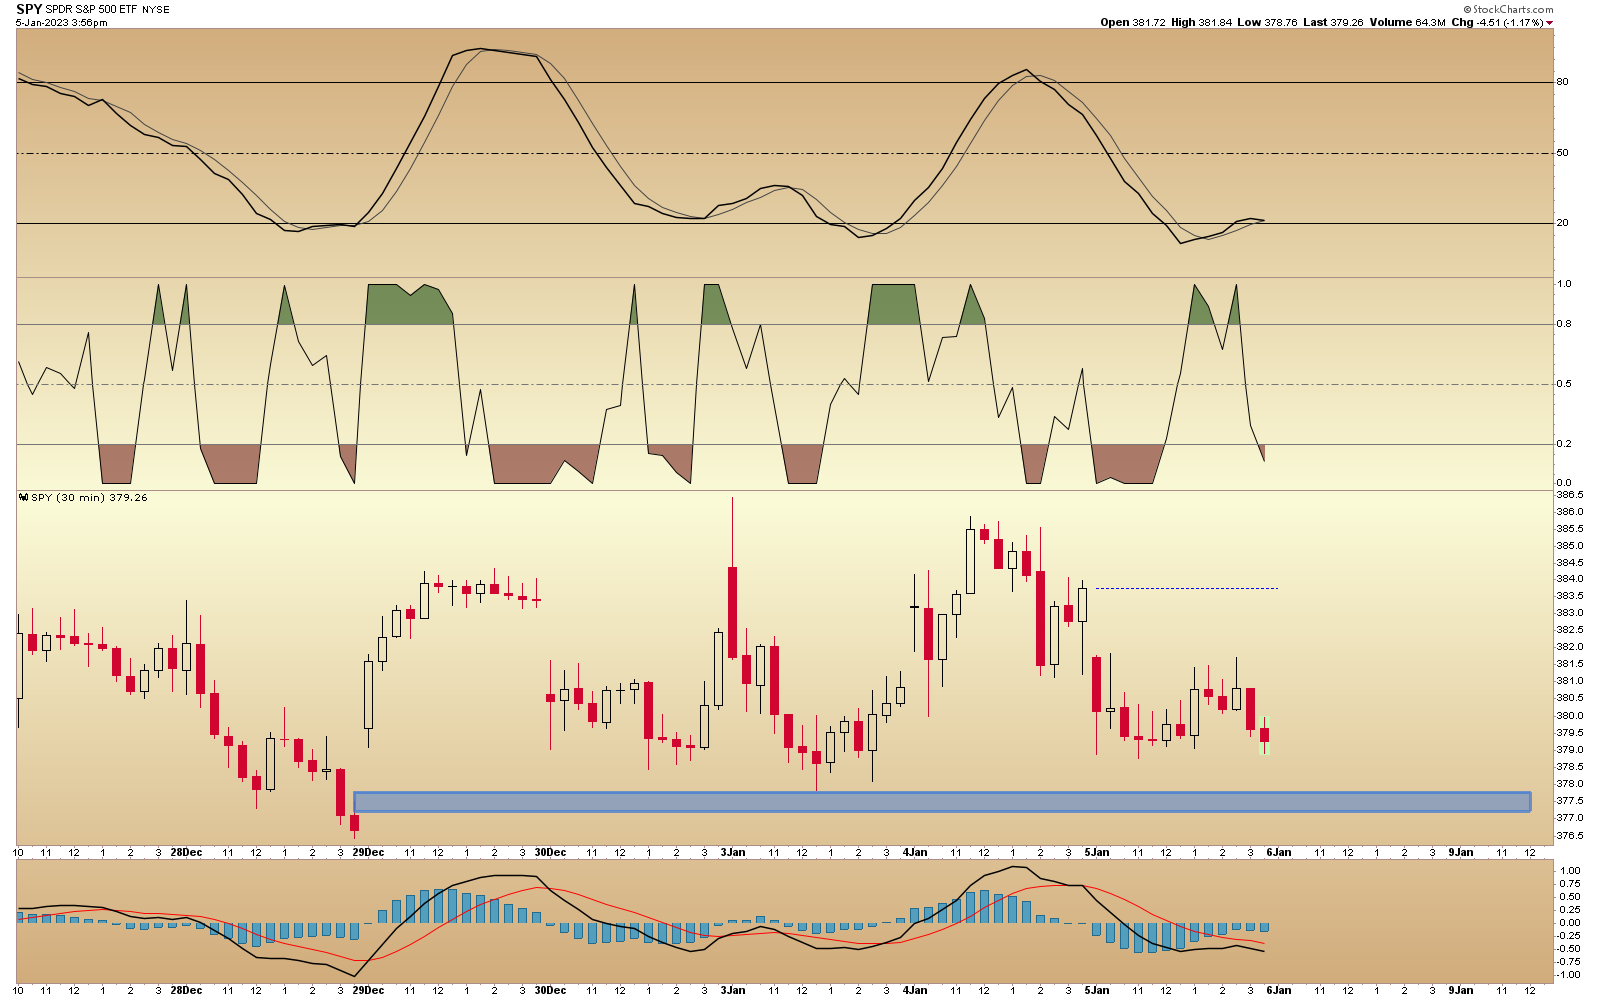
Task: Click the NYSE exchange label
Action: 156,10
